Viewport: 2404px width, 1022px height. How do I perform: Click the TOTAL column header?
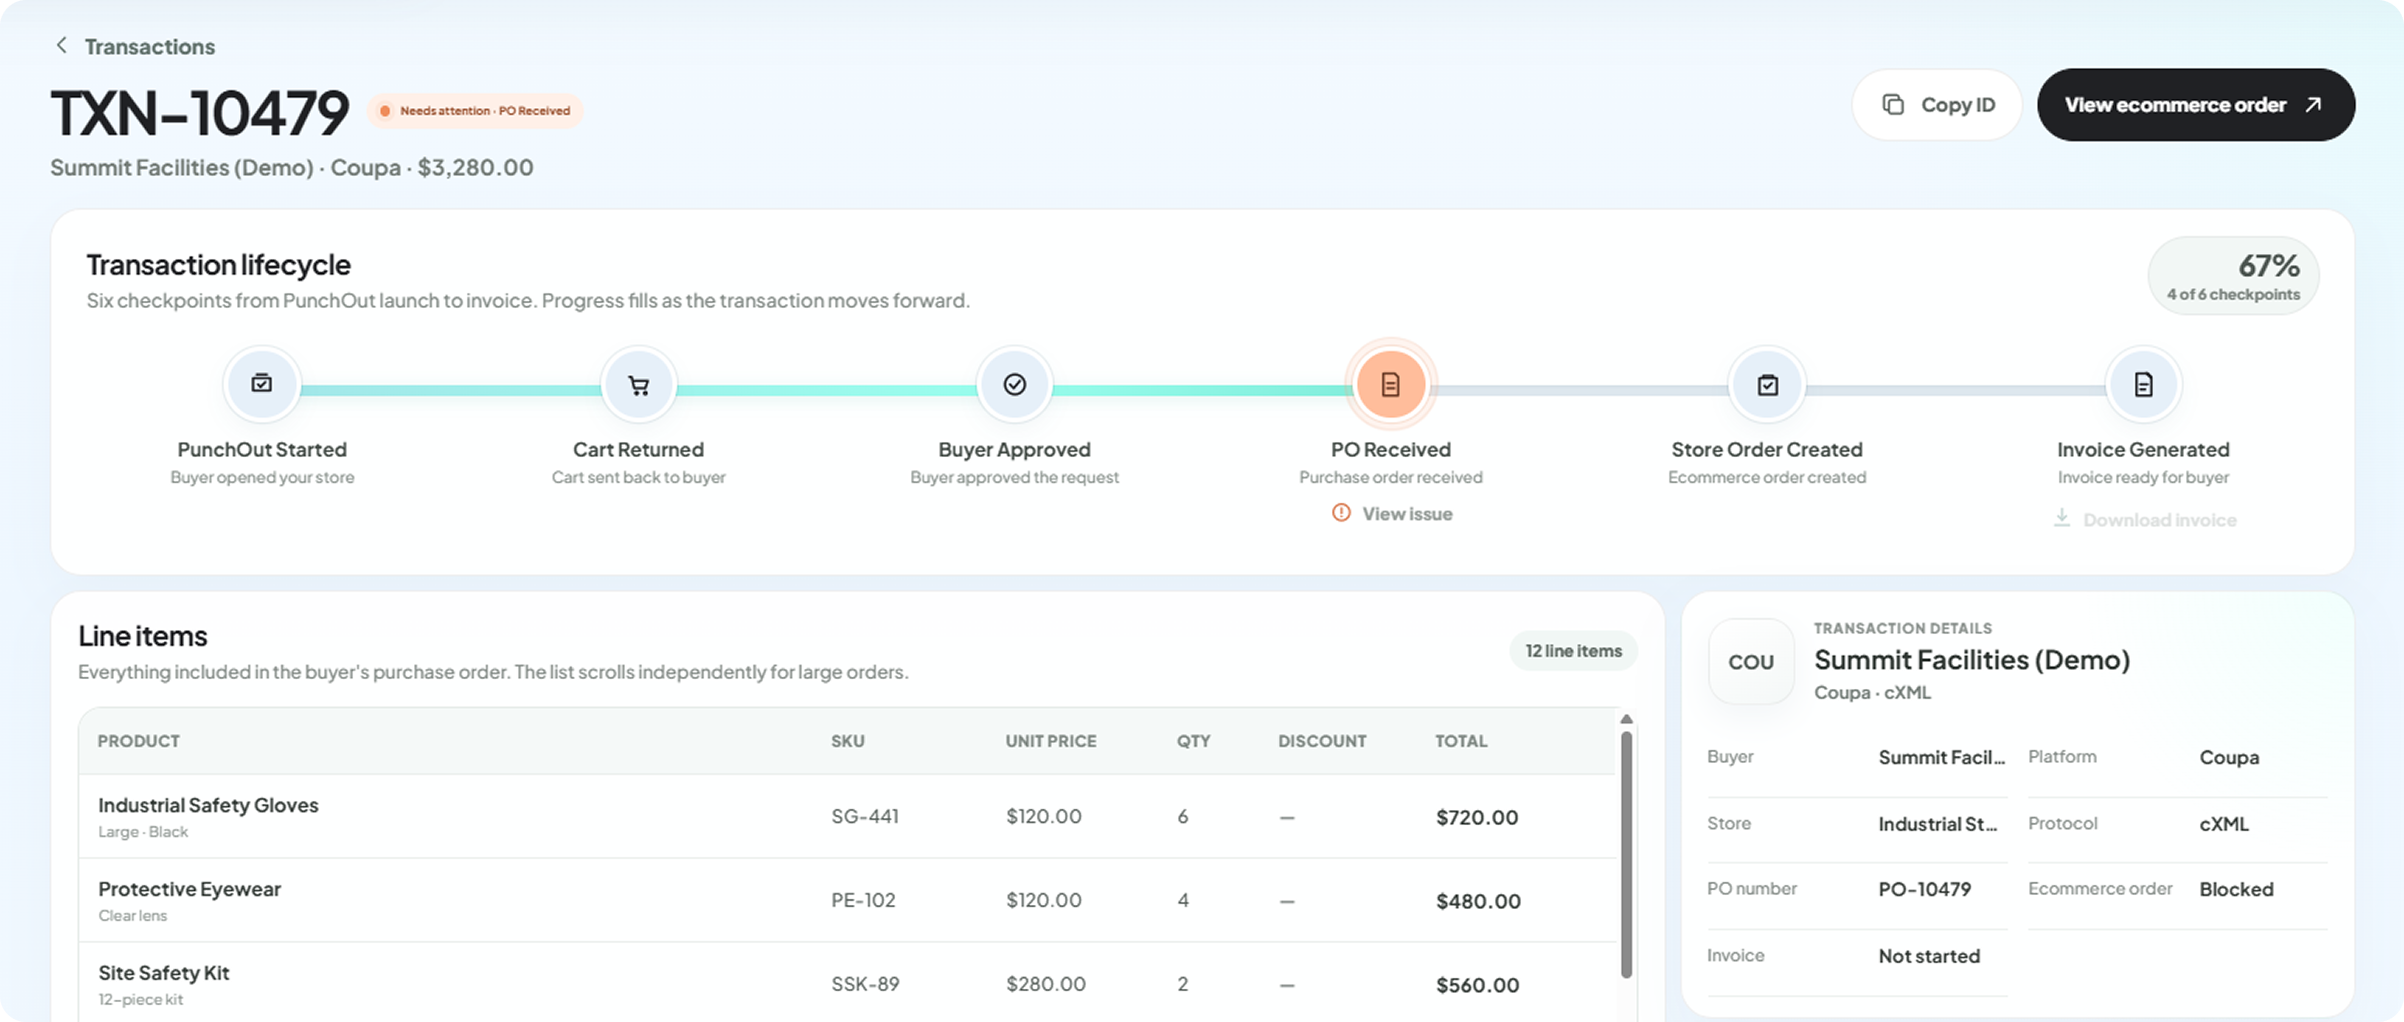(1461, 741)
